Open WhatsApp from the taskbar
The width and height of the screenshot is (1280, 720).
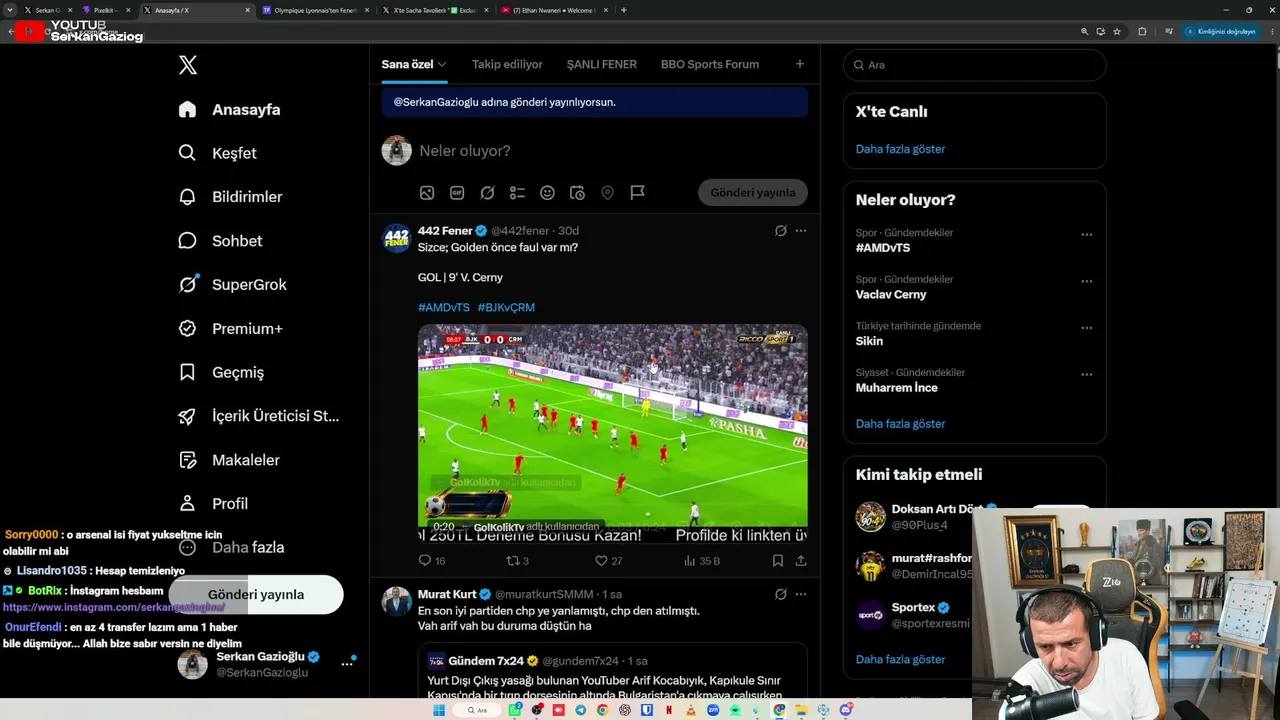point(516,710)
